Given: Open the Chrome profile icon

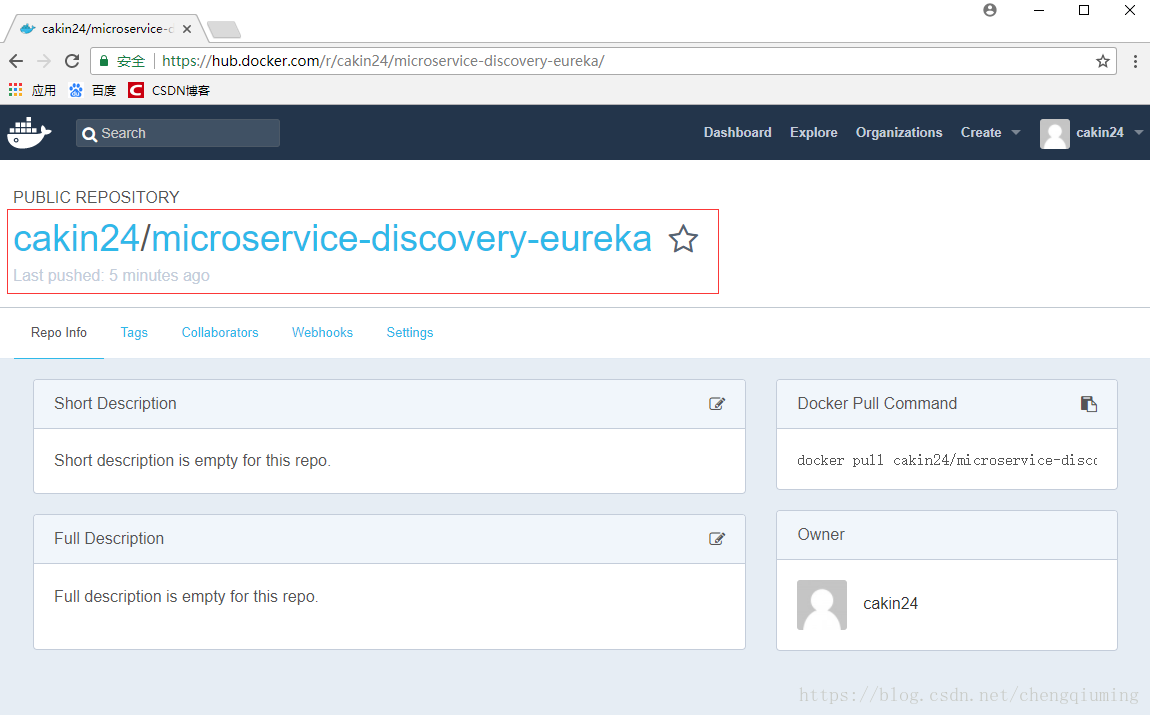Looking at the screenshot, I should click(990, 10).
